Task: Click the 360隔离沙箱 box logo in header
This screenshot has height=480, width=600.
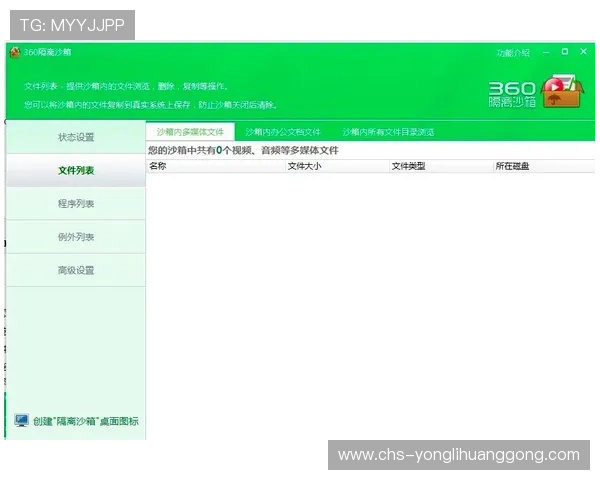Action: (562, 91)
